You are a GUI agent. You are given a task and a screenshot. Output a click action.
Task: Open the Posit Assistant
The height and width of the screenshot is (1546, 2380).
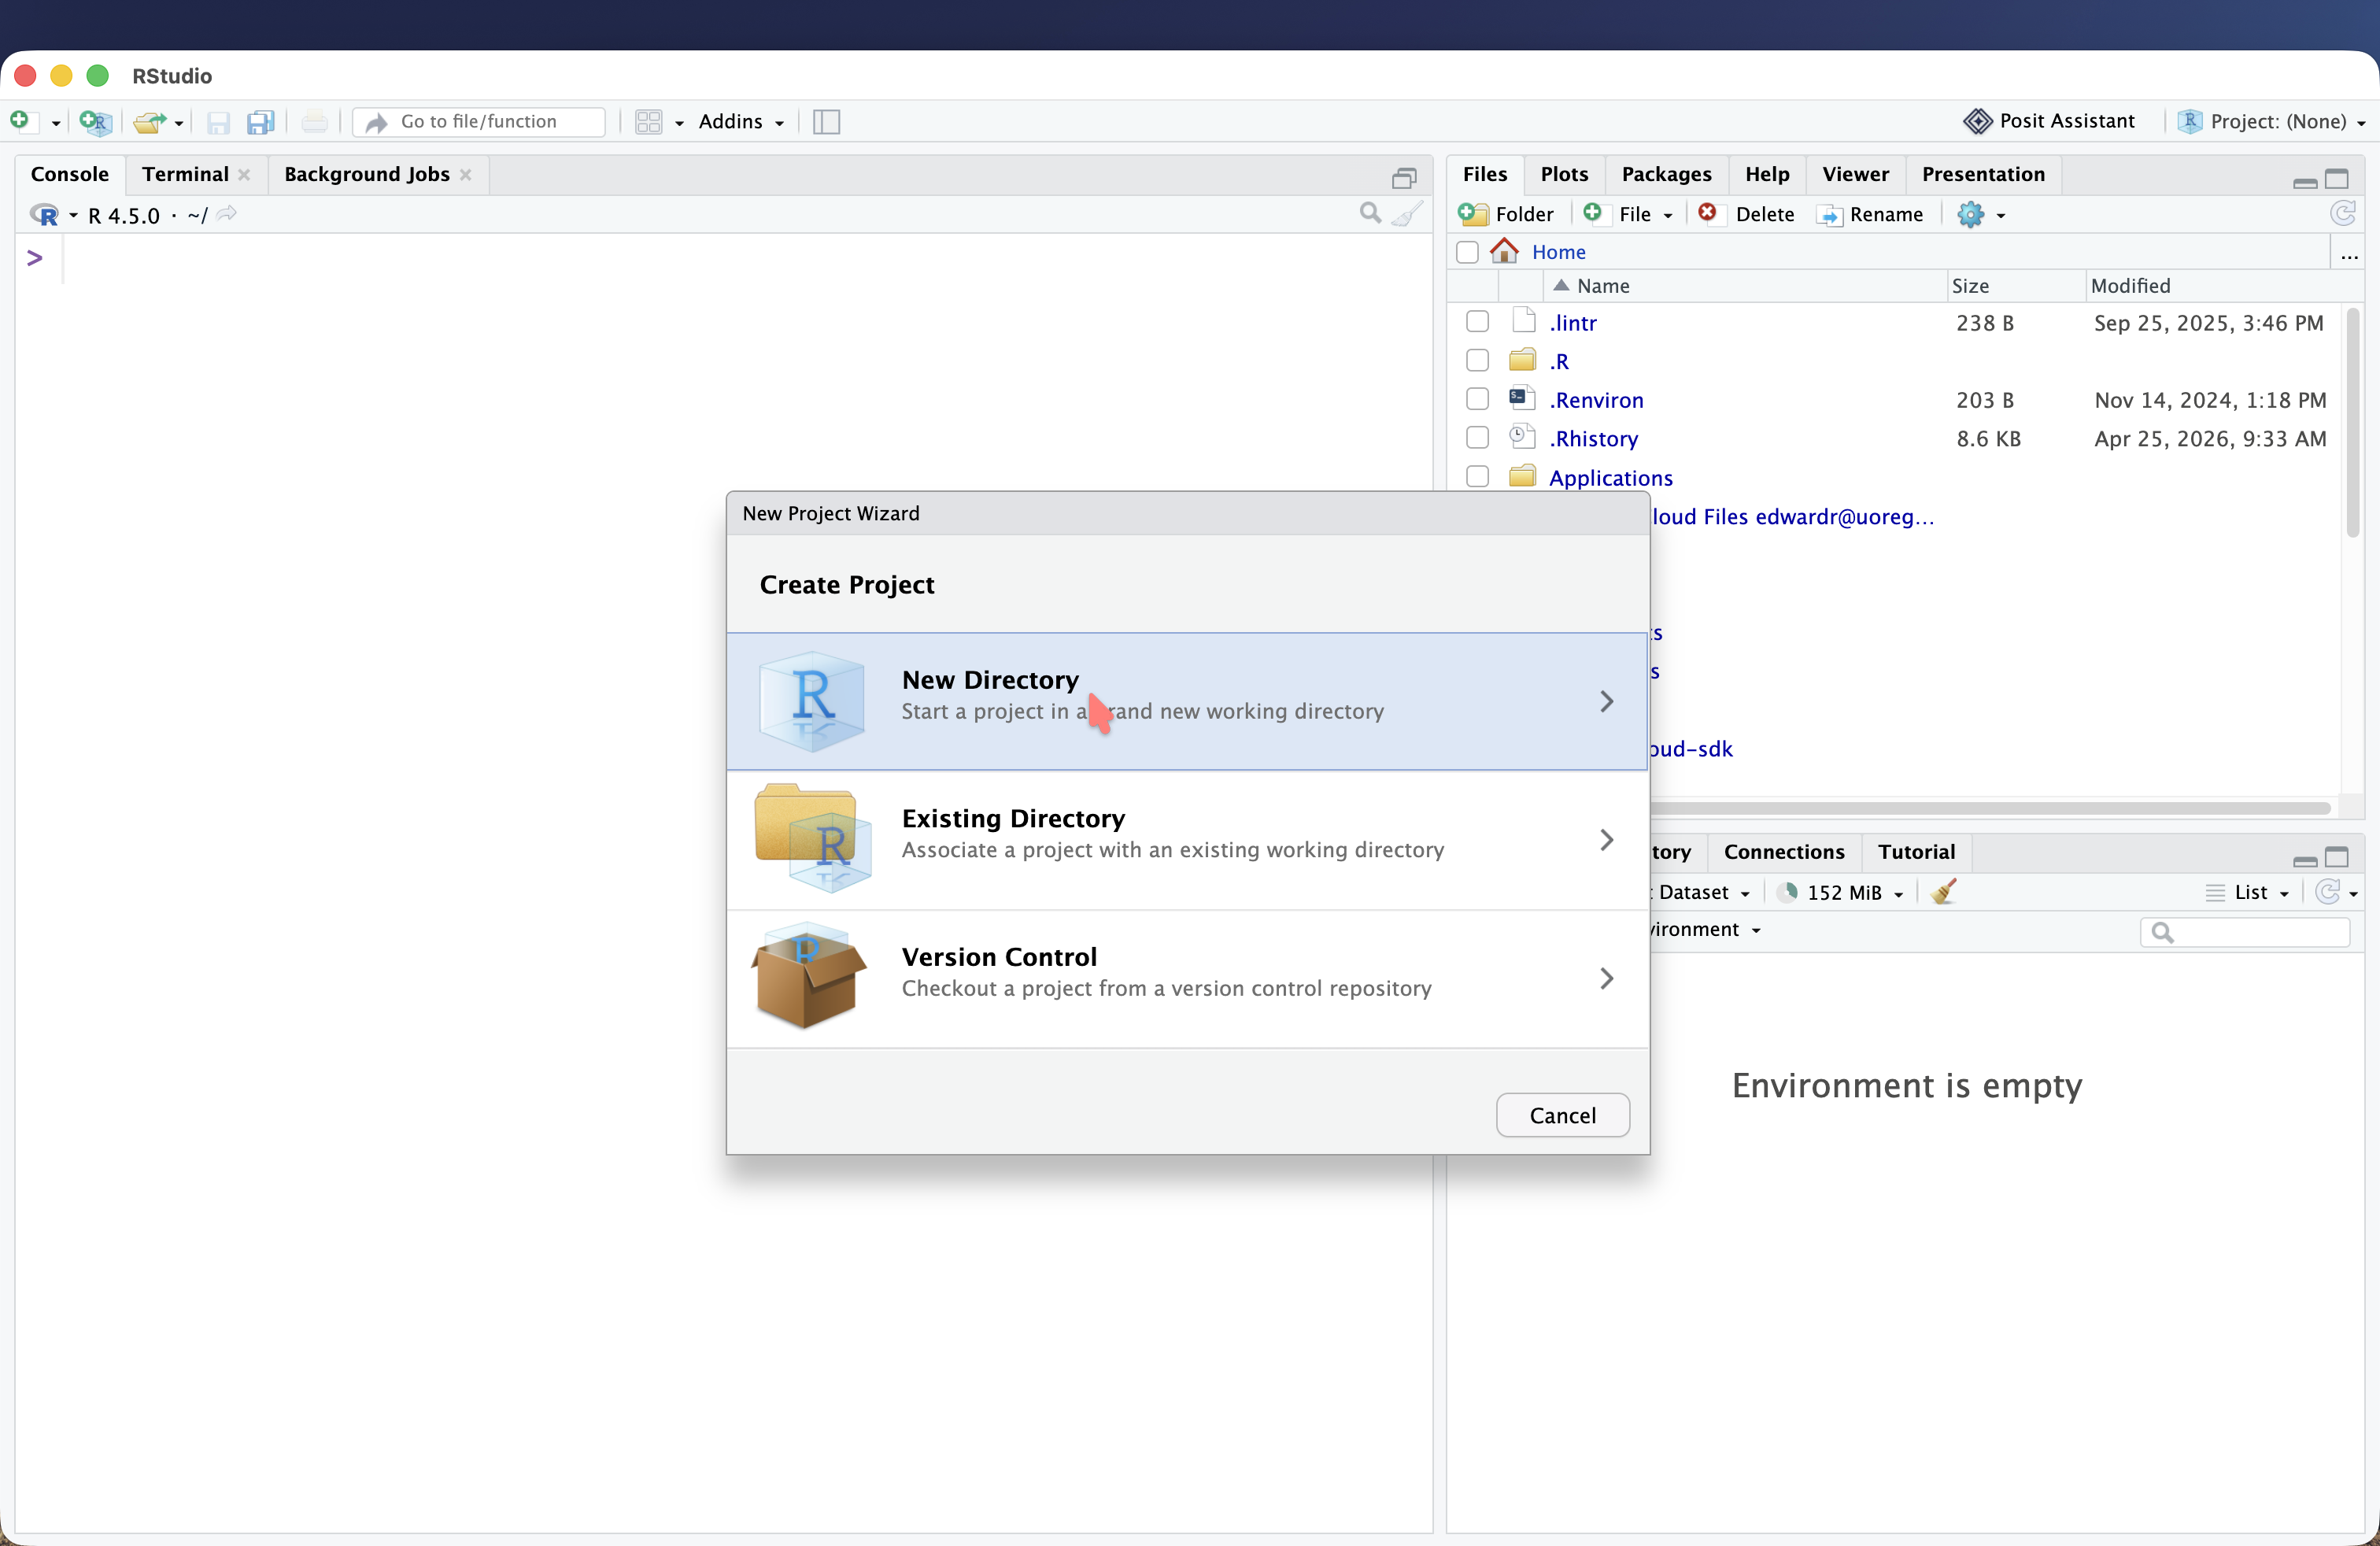[2049, 121]
